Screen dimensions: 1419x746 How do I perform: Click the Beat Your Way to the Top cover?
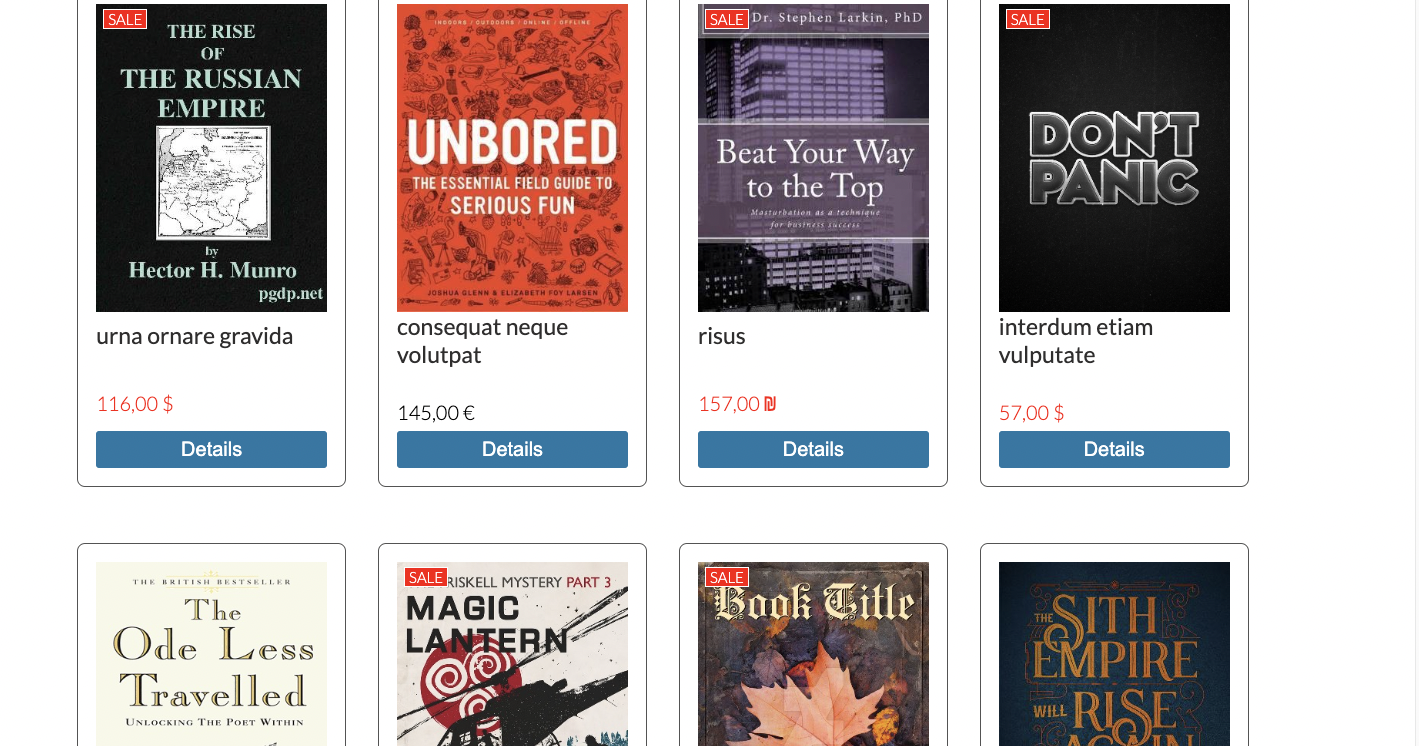pyautogui.click(x=813, y=156)
